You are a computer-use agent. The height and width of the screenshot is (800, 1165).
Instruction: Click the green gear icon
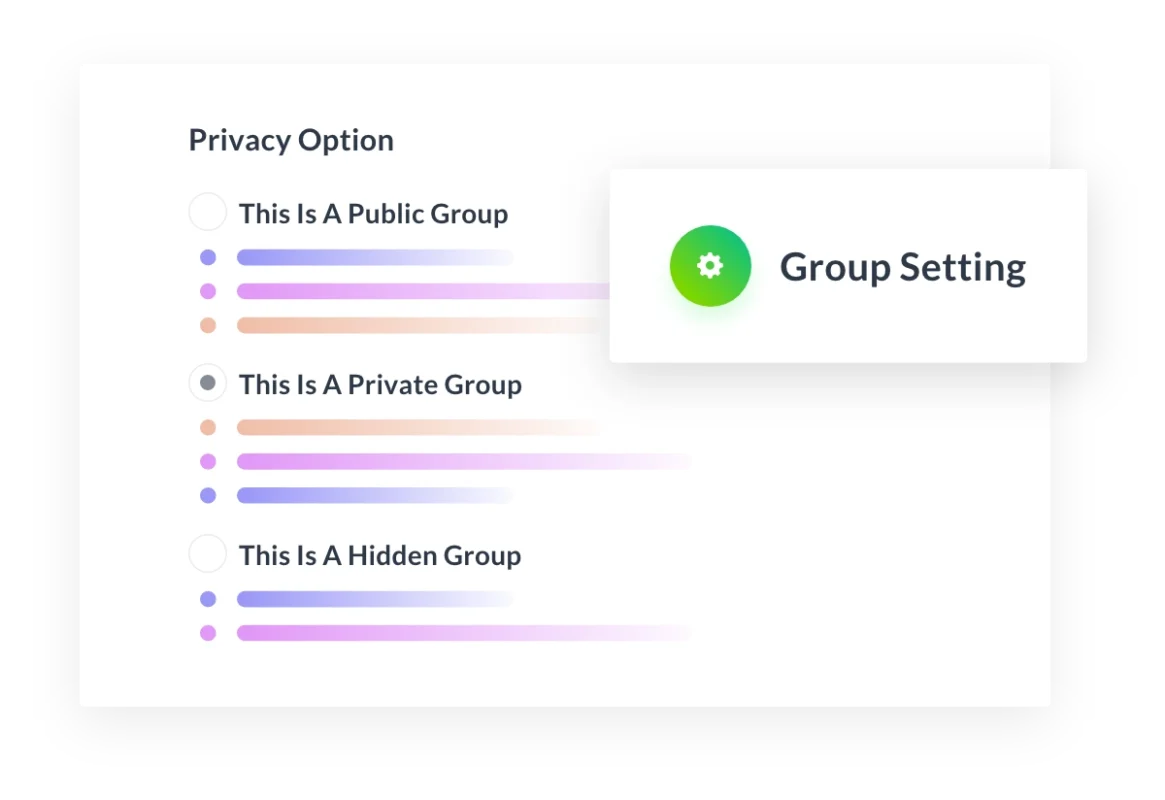pyautogui.click(x=710, y=265)
